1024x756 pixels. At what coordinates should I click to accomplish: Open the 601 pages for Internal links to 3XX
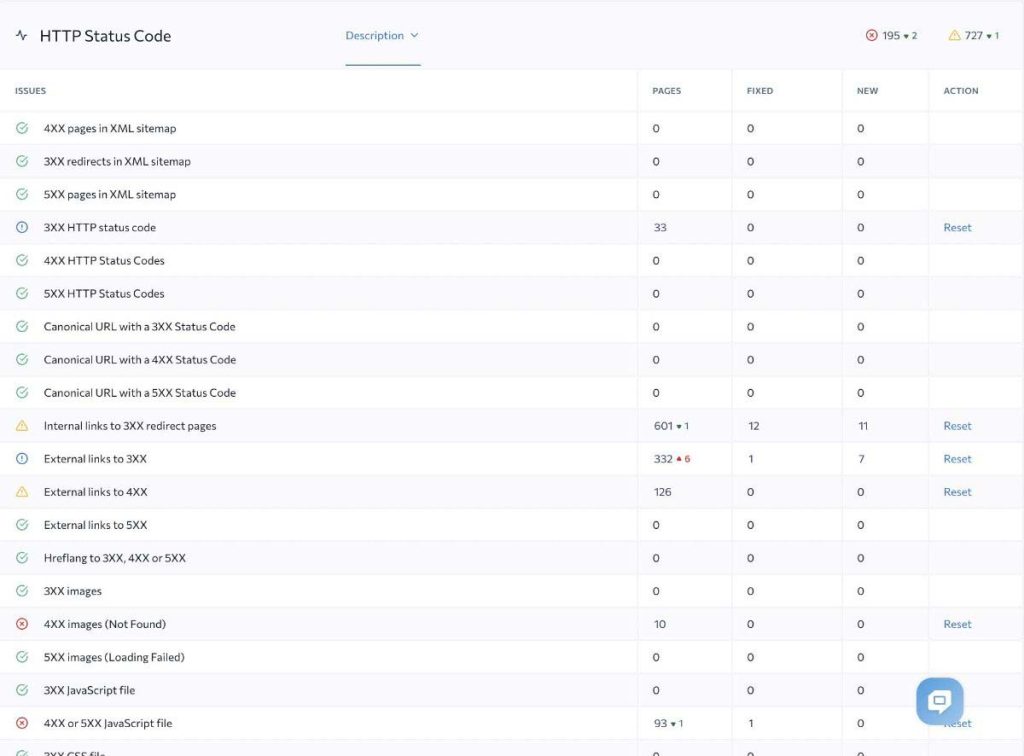pos(663,426)
